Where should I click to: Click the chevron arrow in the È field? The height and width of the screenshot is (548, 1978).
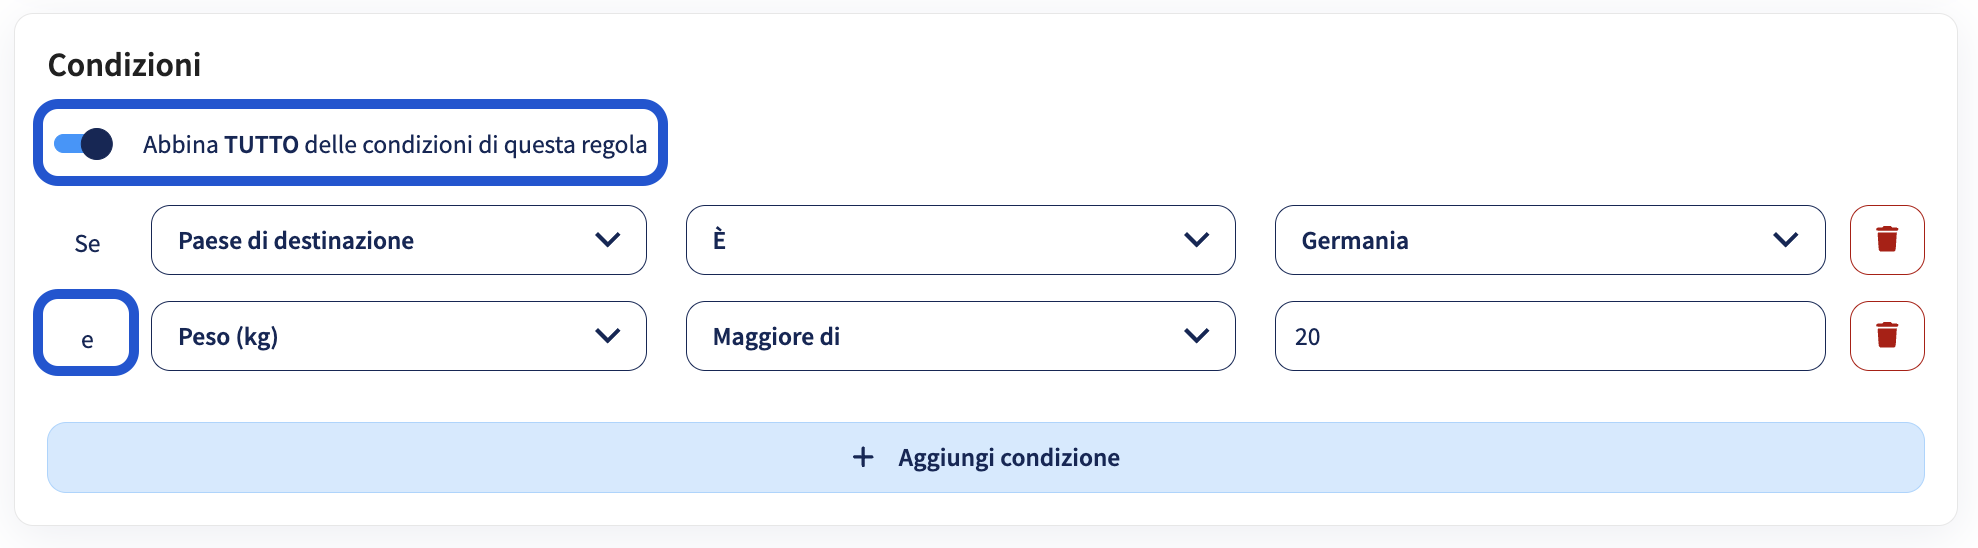pyautogui.click(x=1197, y=240)
